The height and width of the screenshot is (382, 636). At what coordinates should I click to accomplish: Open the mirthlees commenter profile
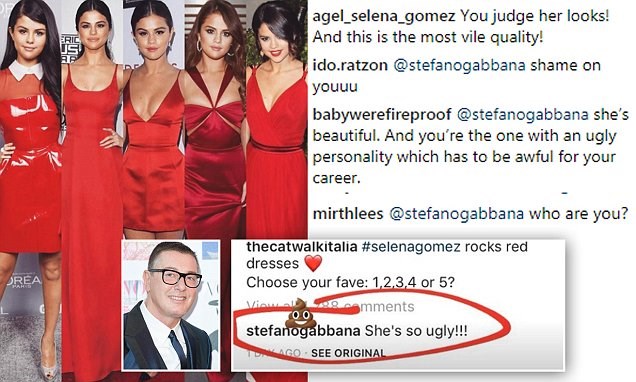click(348, 213)
